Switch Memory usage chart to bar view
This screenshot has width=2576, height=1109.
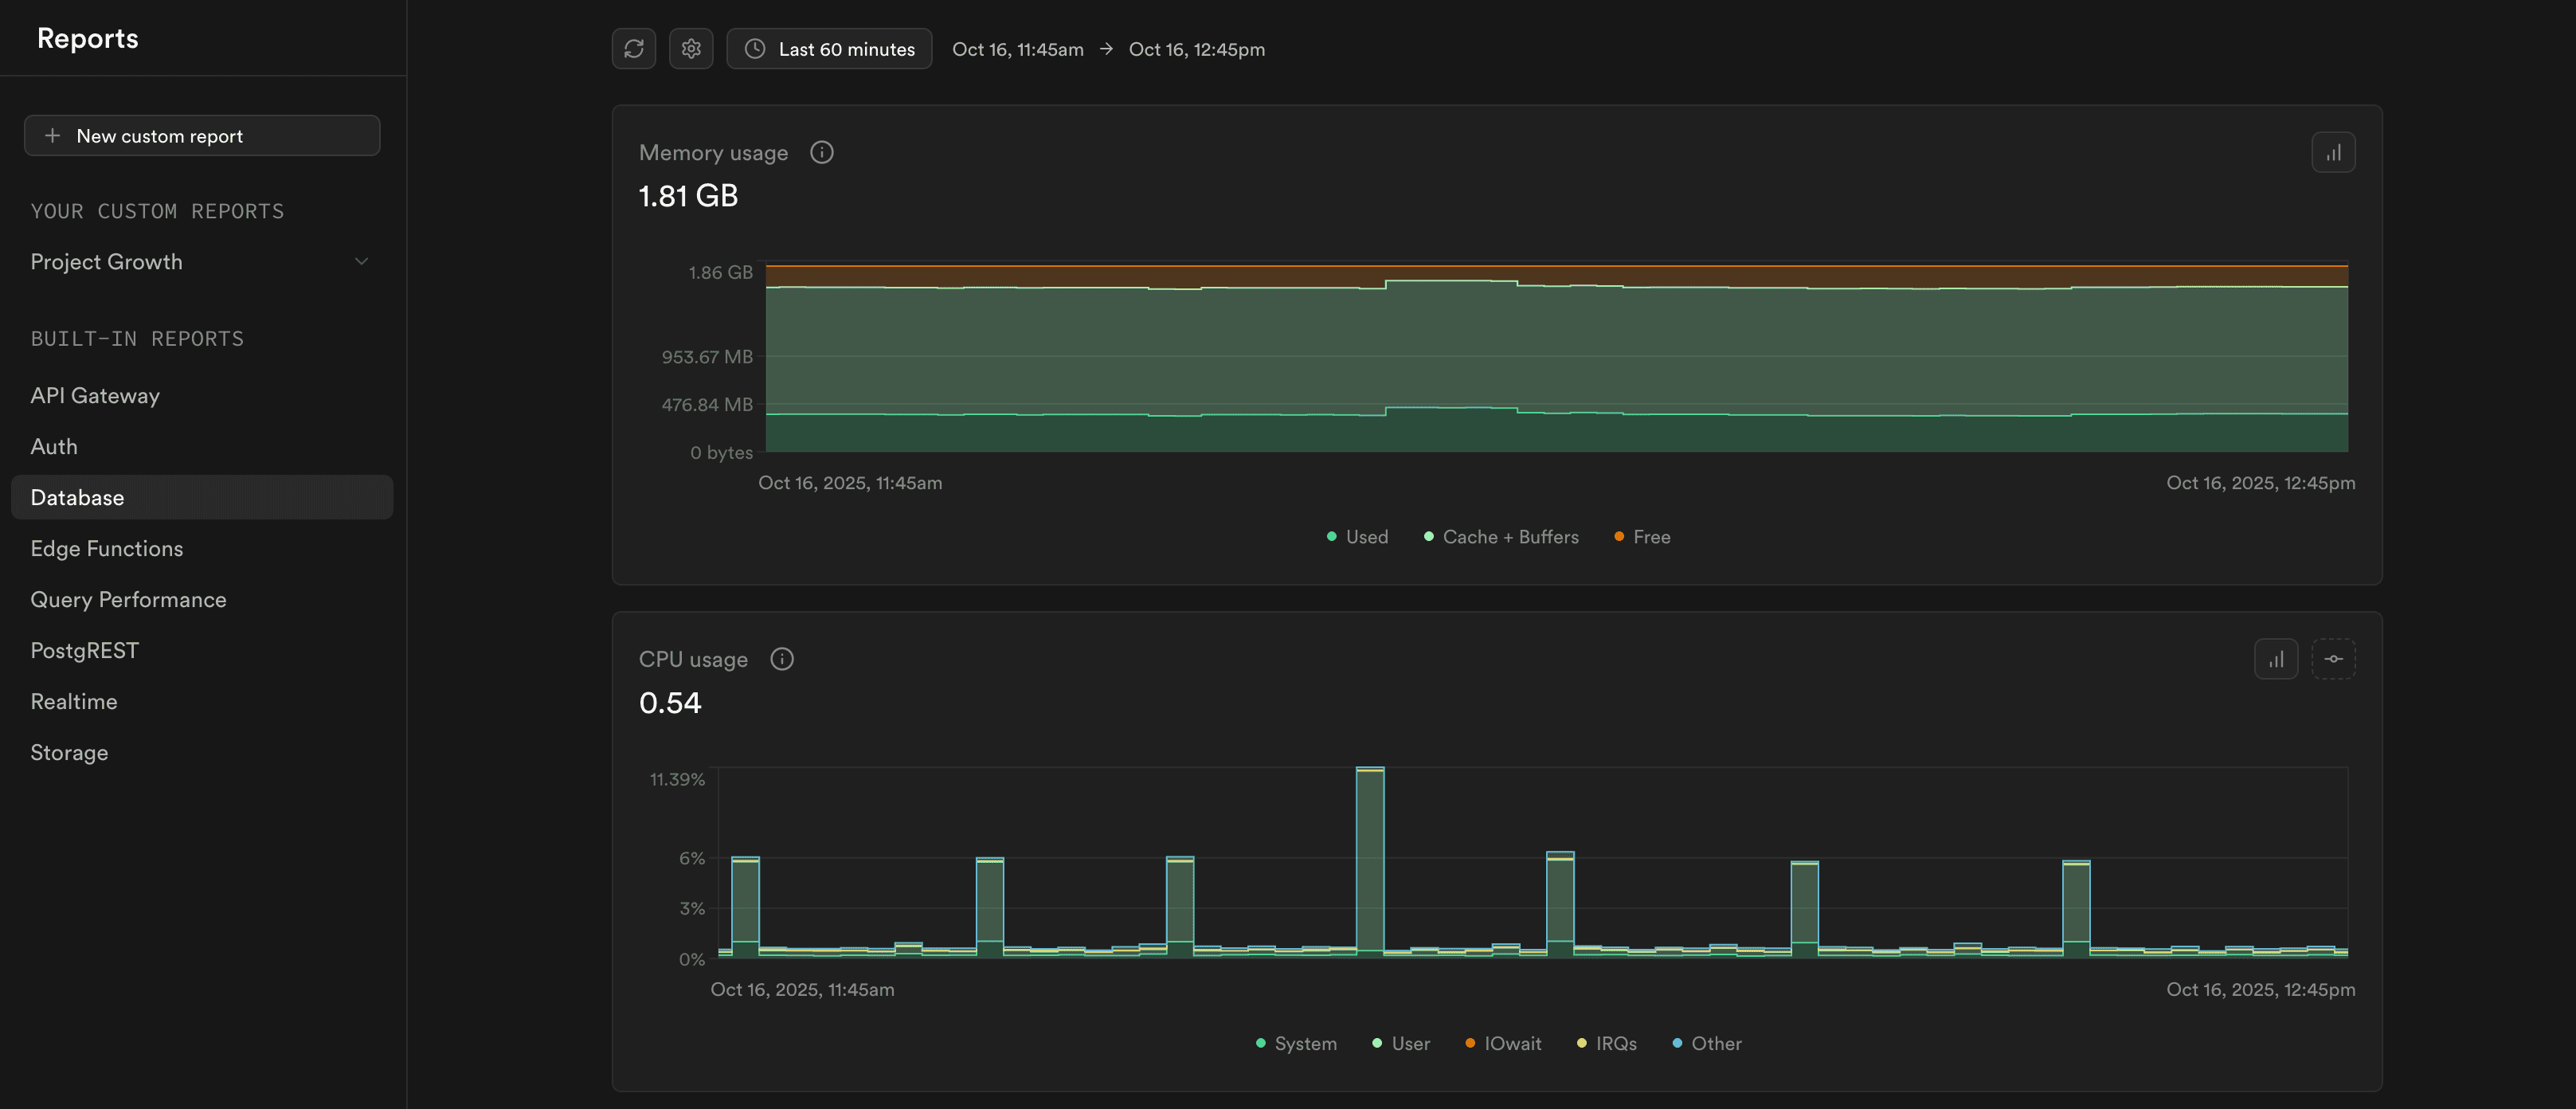[x=2332, y=153]
